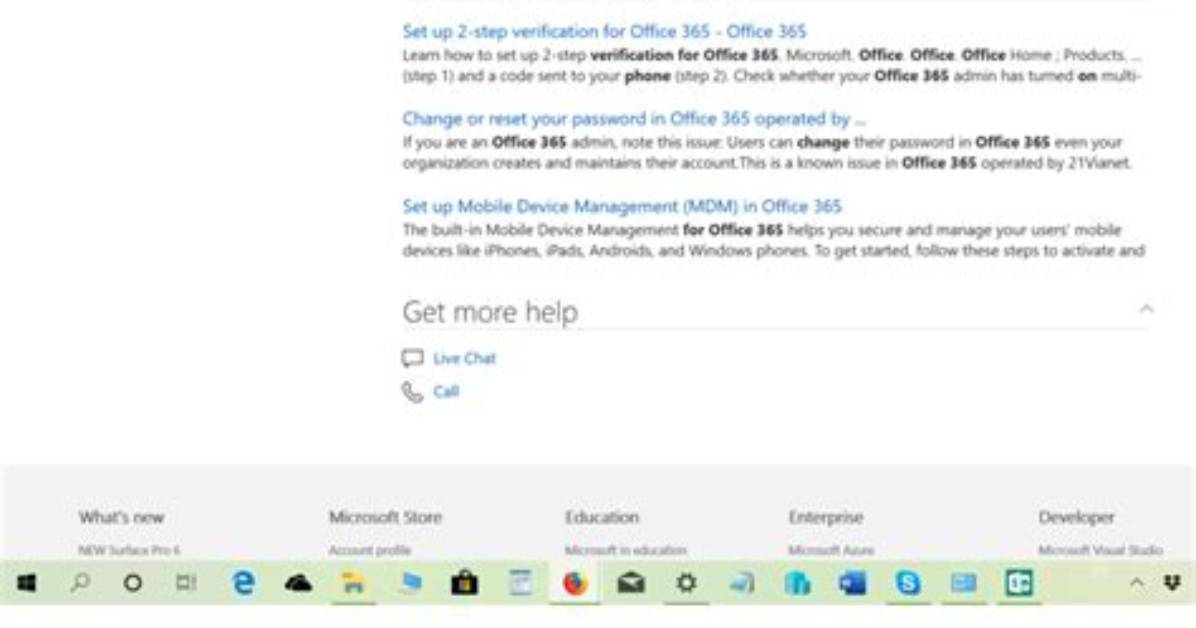Open Settings gear on taskbar
The height and width of the screenshot is (628, 1196).
point(686,584)
